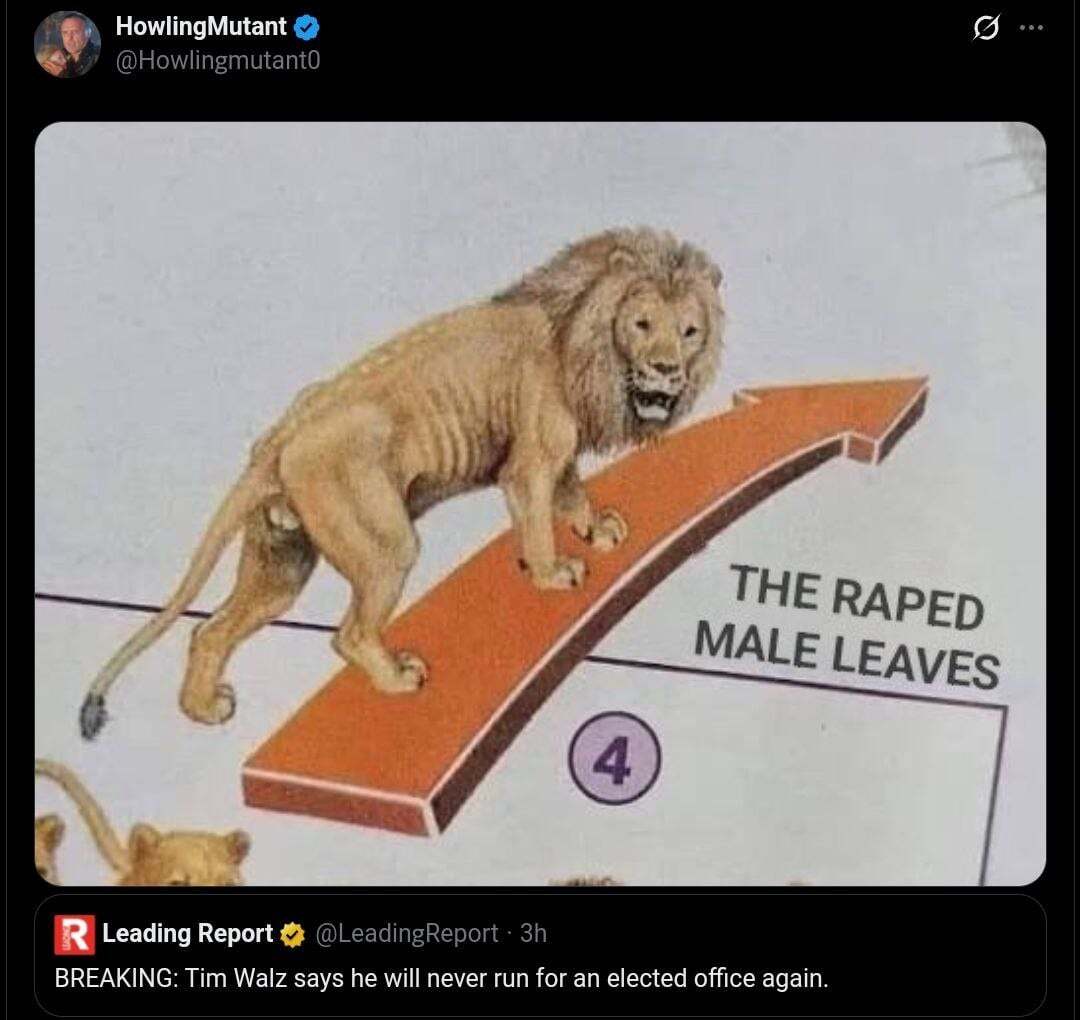This screenshot has width=1080, height=1020.
Task: Click the HowlingMutant display name
Action: [200, 26]
